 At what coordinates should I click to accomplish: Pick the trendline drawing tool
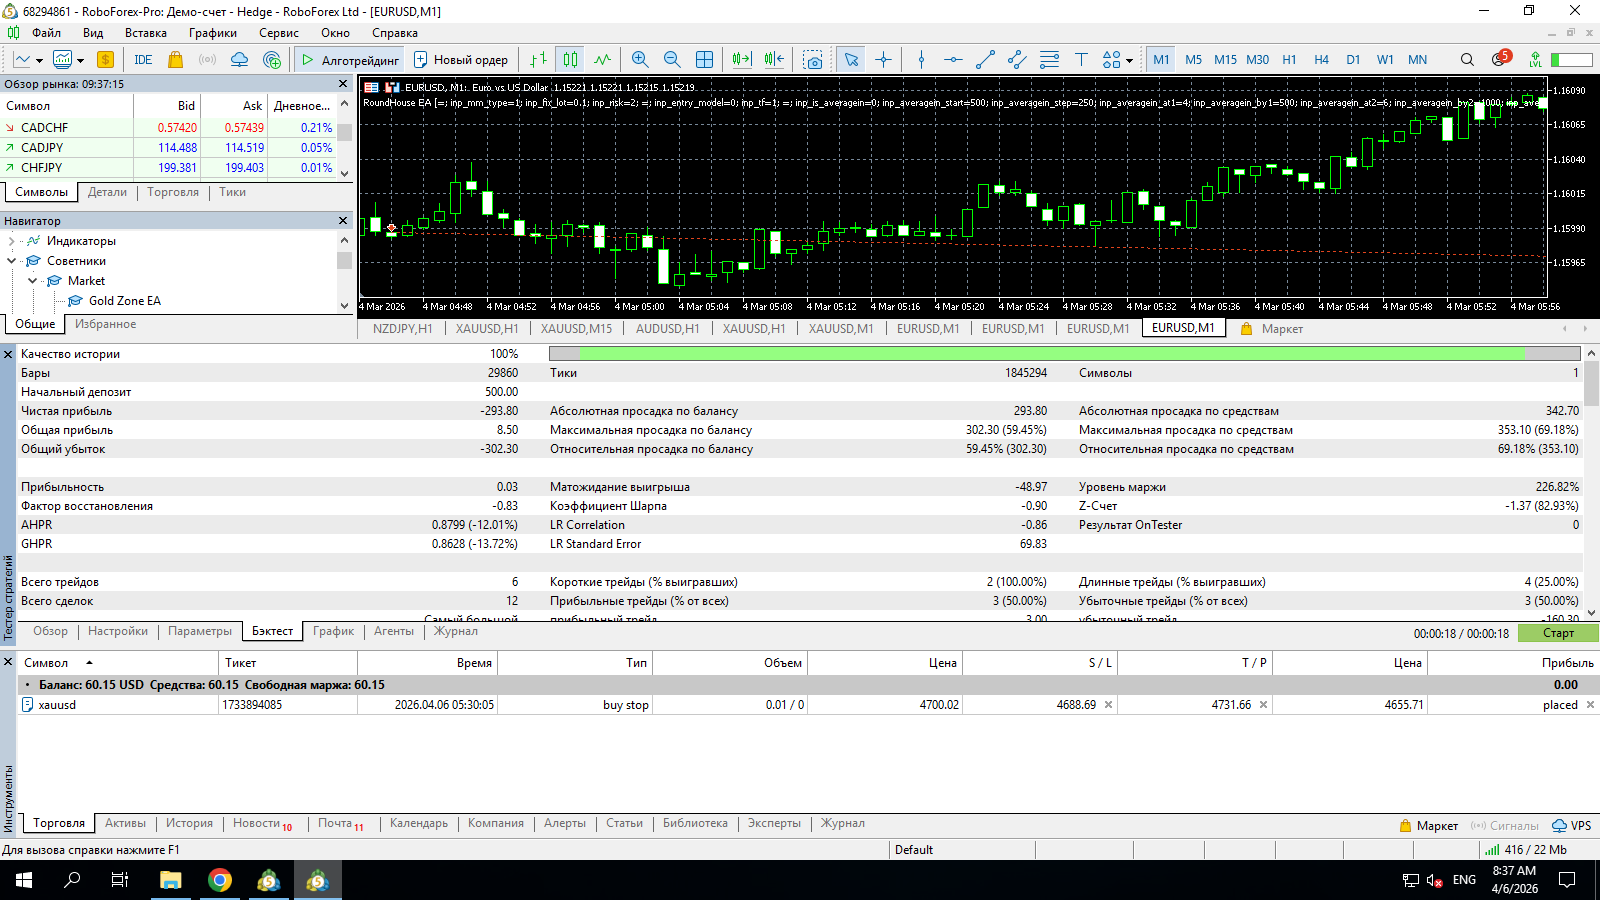click(x=985, y=60)
